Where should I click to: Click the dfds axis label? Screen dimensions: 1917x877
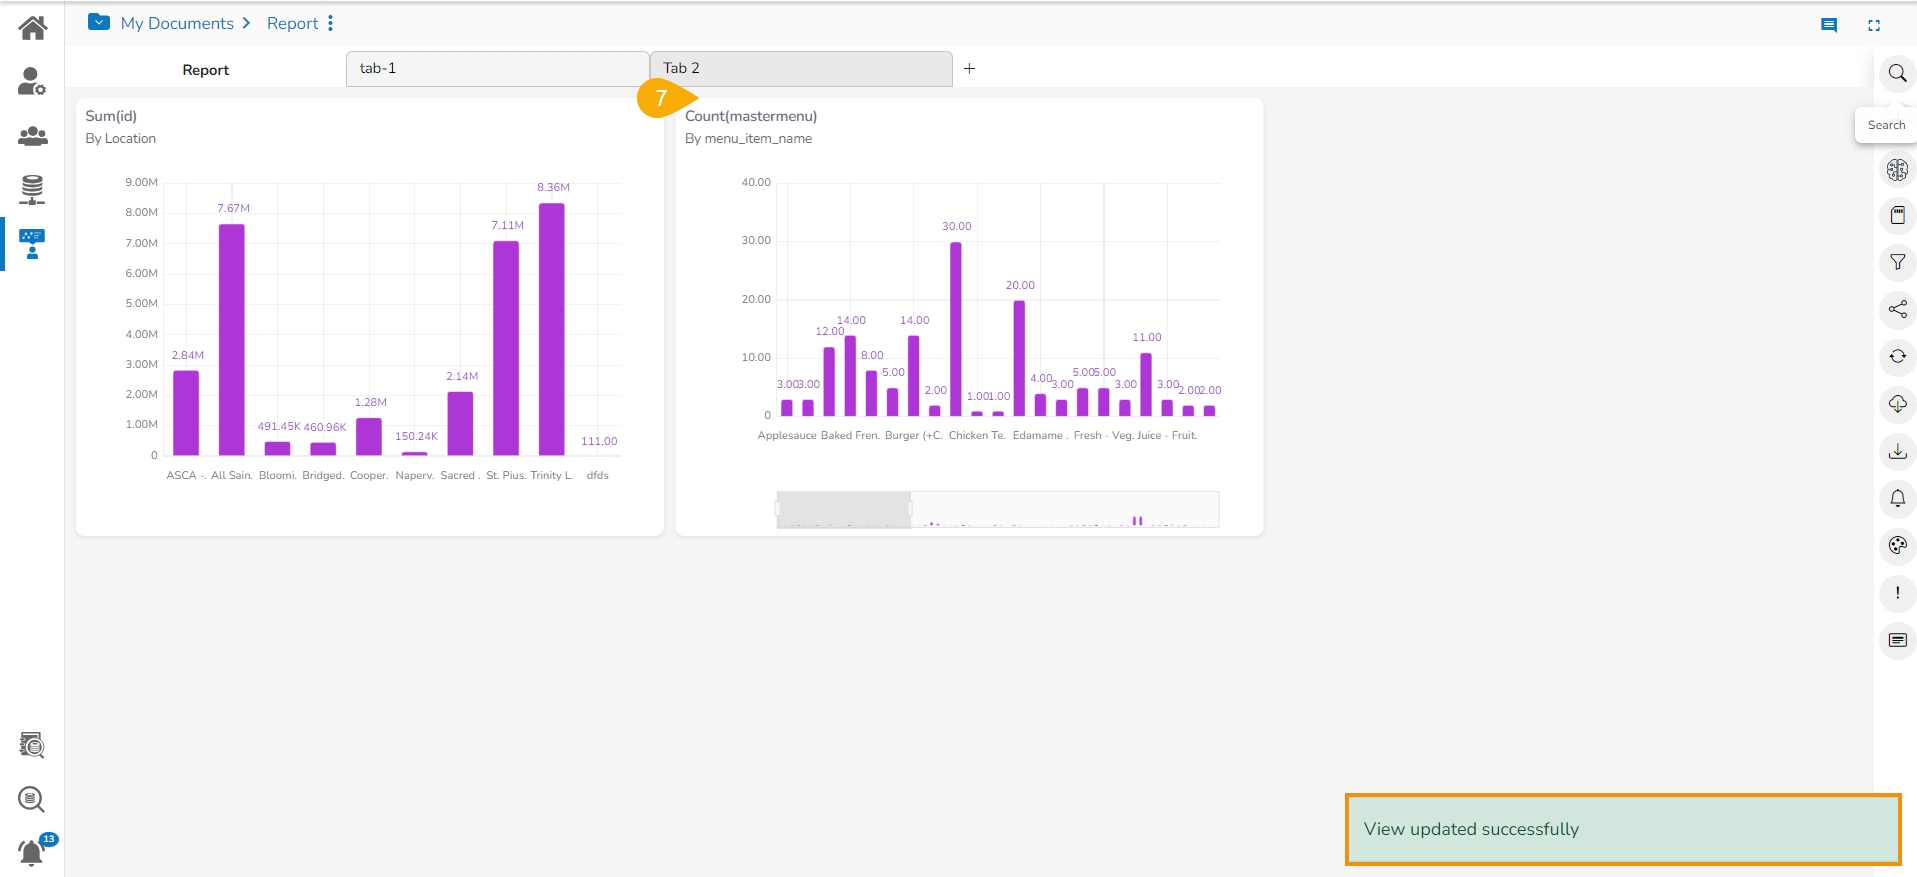click(597, 475)
